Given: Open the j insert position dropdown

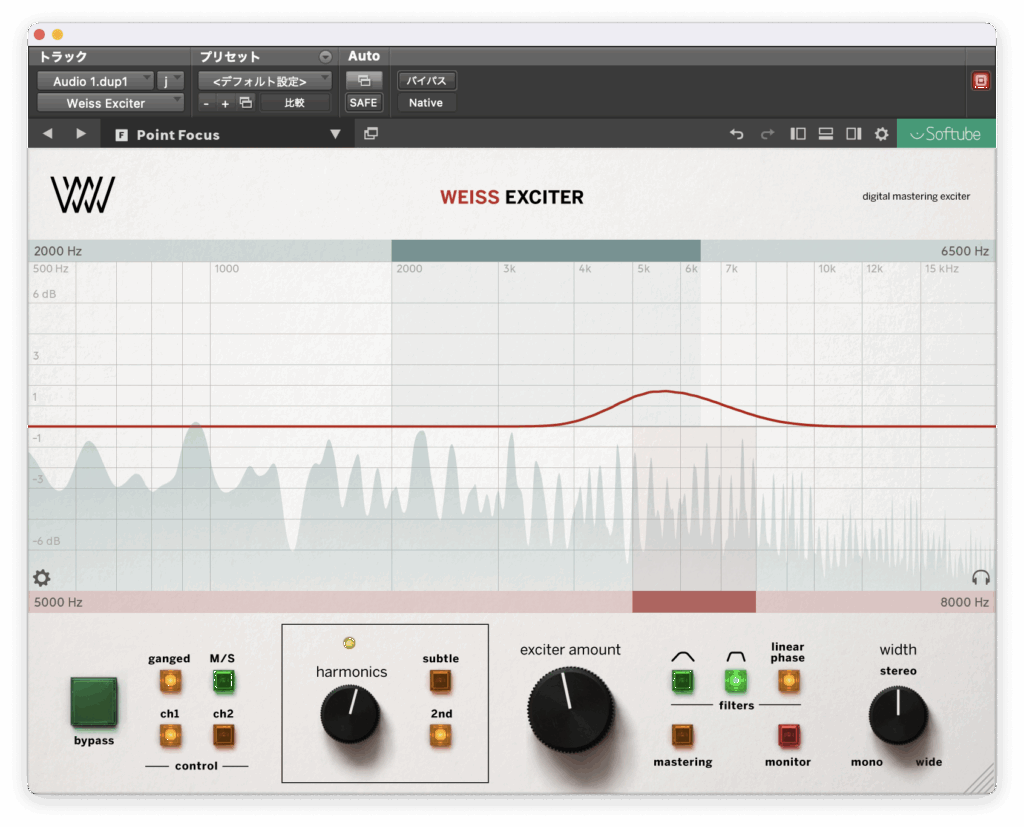Looking at the screenshot, I should point(170,81).
